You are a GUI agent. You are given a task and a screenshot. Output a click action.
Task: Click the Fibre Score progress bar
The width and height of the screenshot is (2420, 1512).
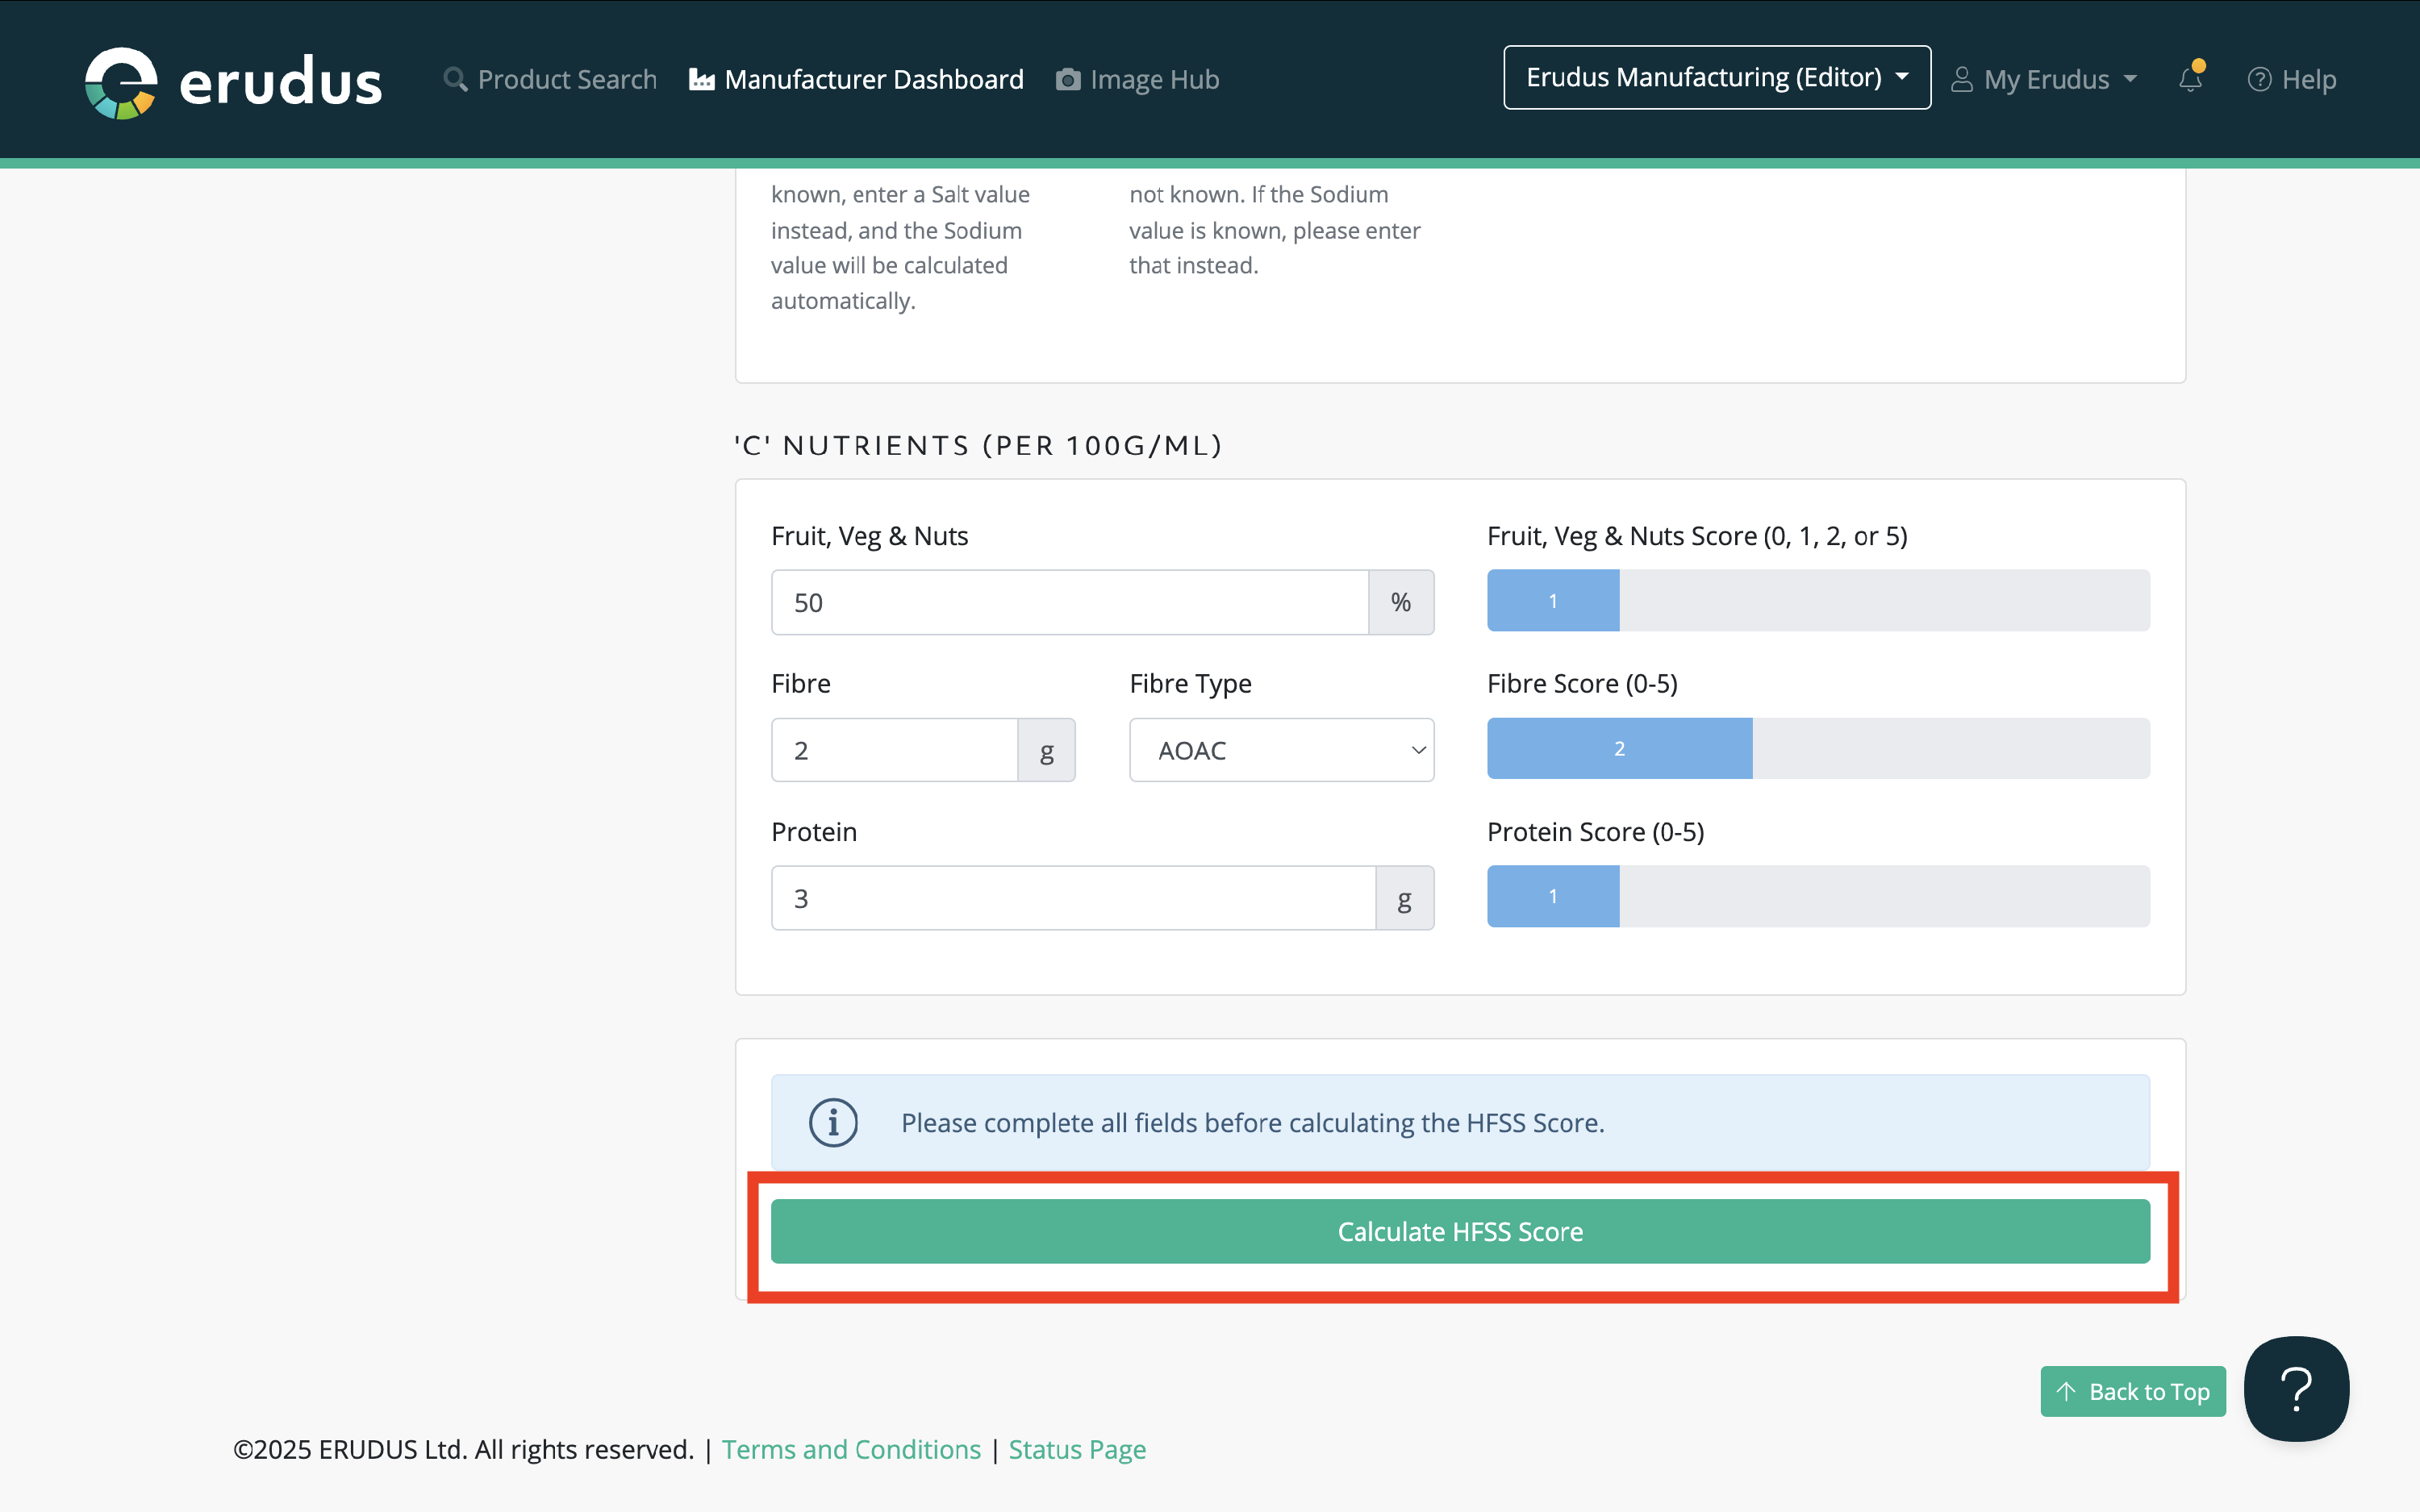point(1818,748)
